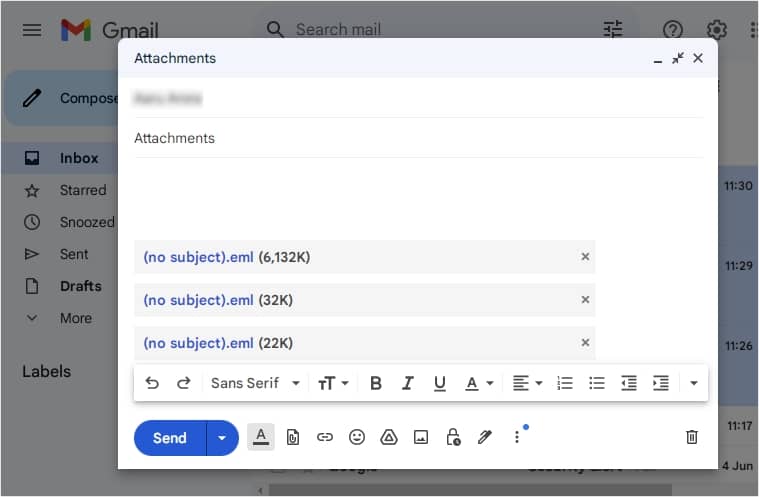759x497 pixels.
Task: Insert an emoji
Action: point(357,437)
